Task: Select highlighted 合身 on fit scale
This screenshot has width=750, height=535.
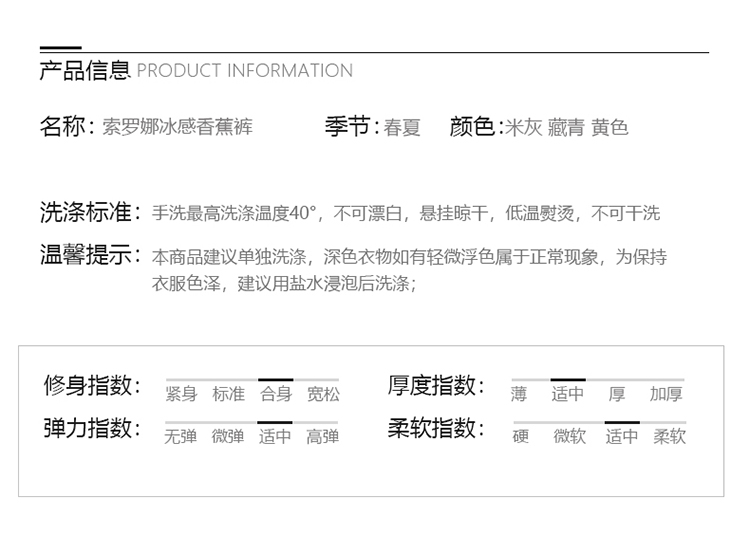Action: pyautogui.click(x=276, y=394)
